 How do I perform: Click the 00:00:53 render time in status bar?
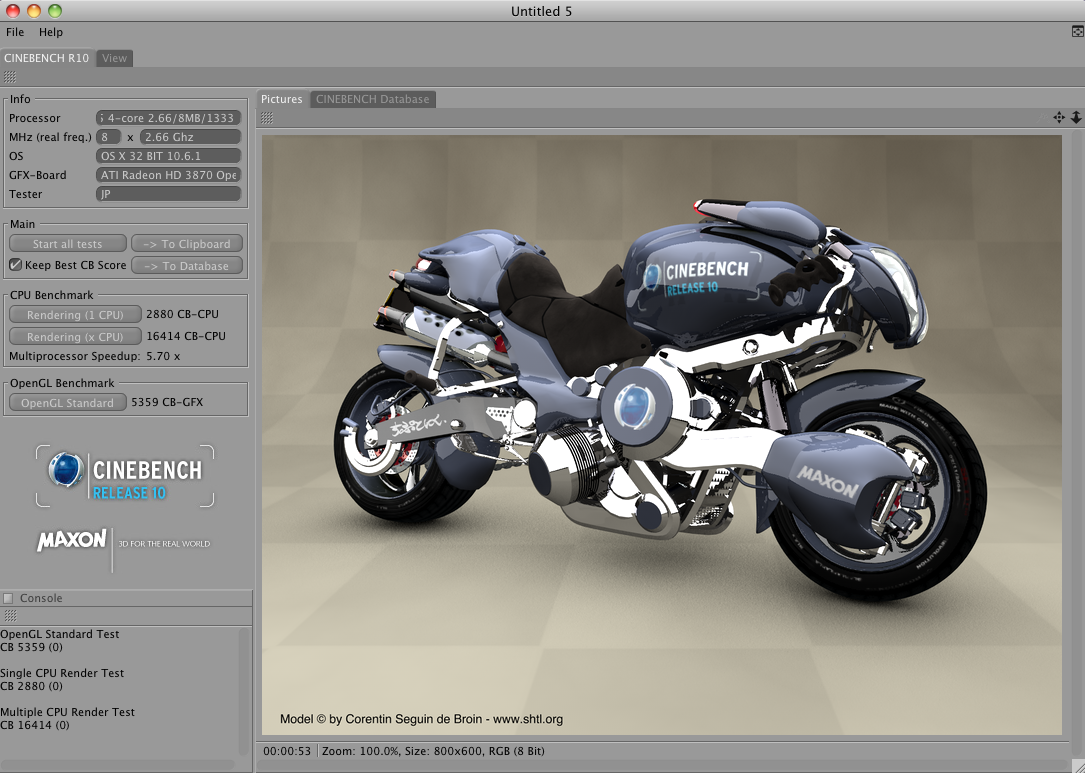286,751
